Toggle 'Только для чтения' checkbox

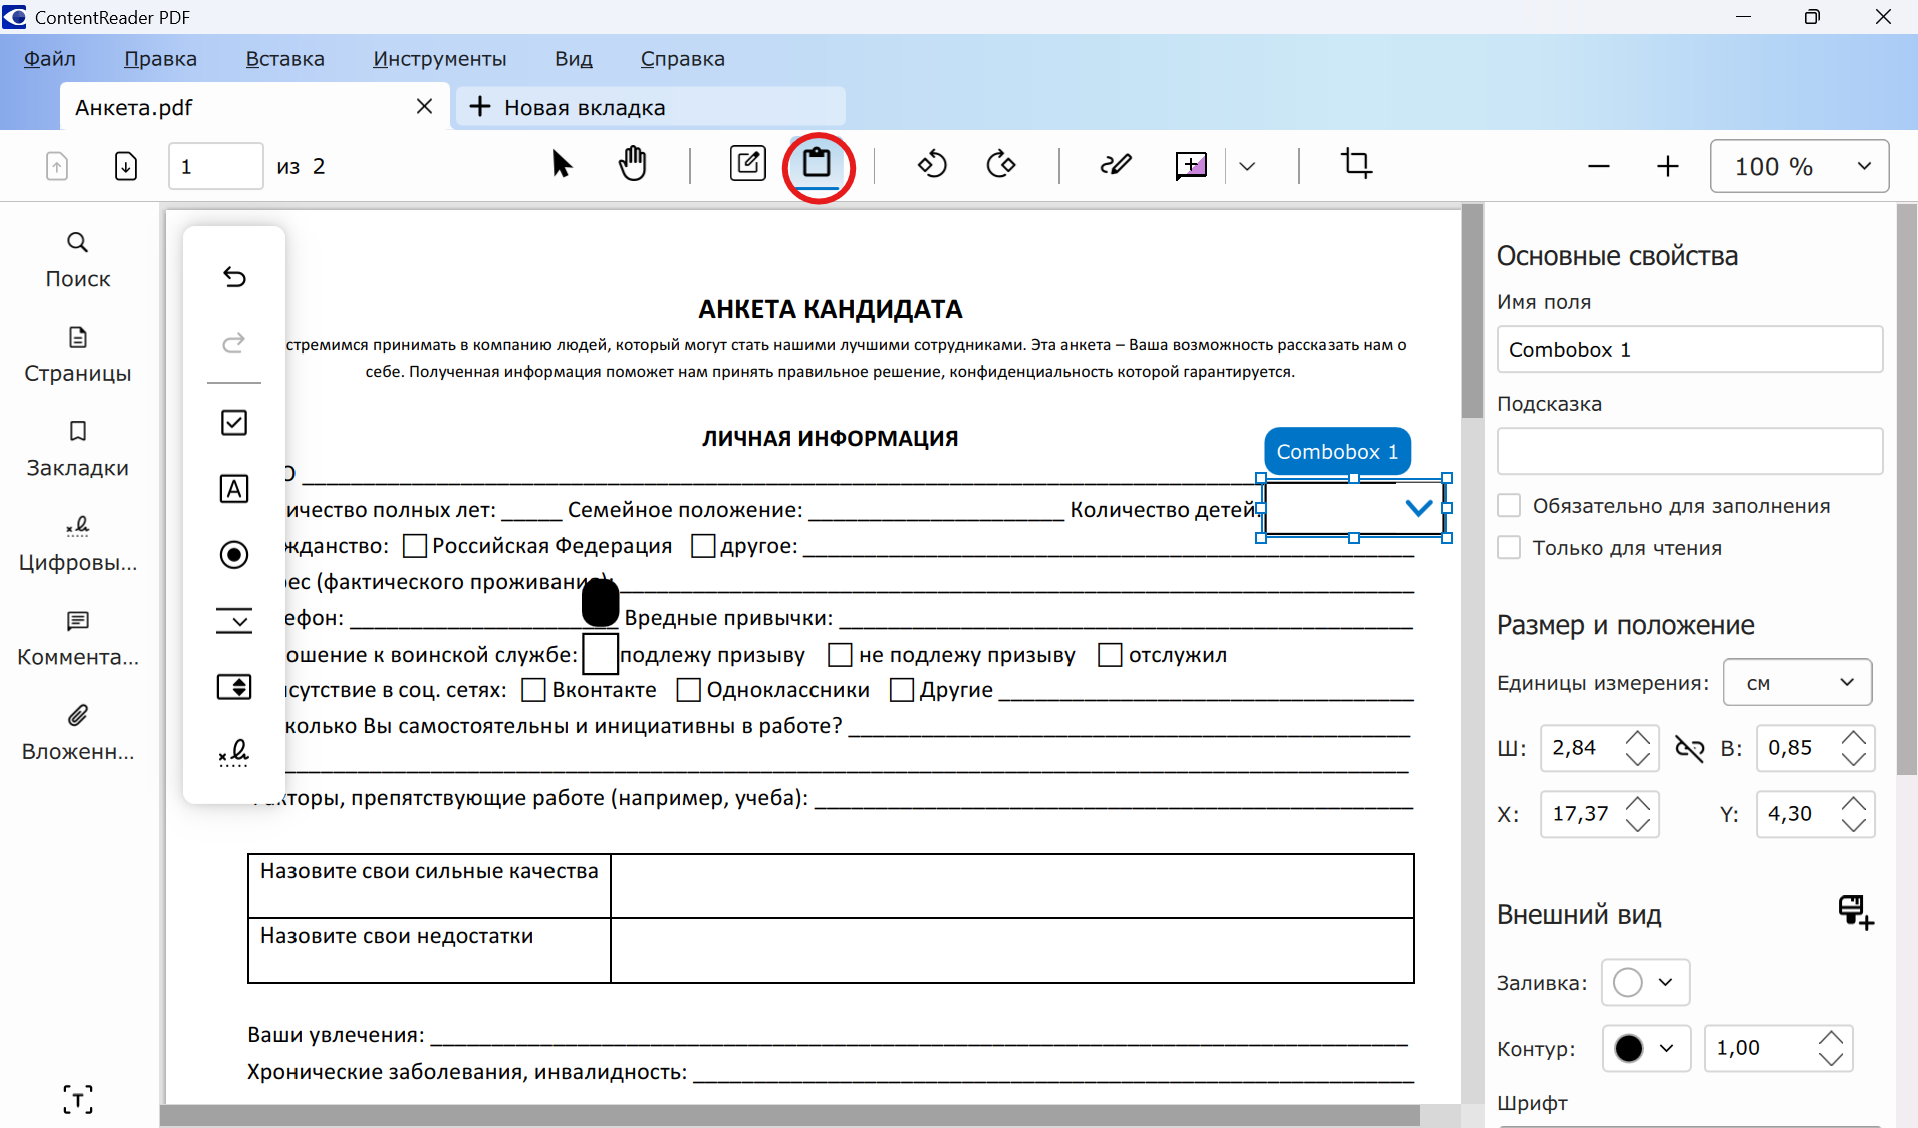point(1509,548)
